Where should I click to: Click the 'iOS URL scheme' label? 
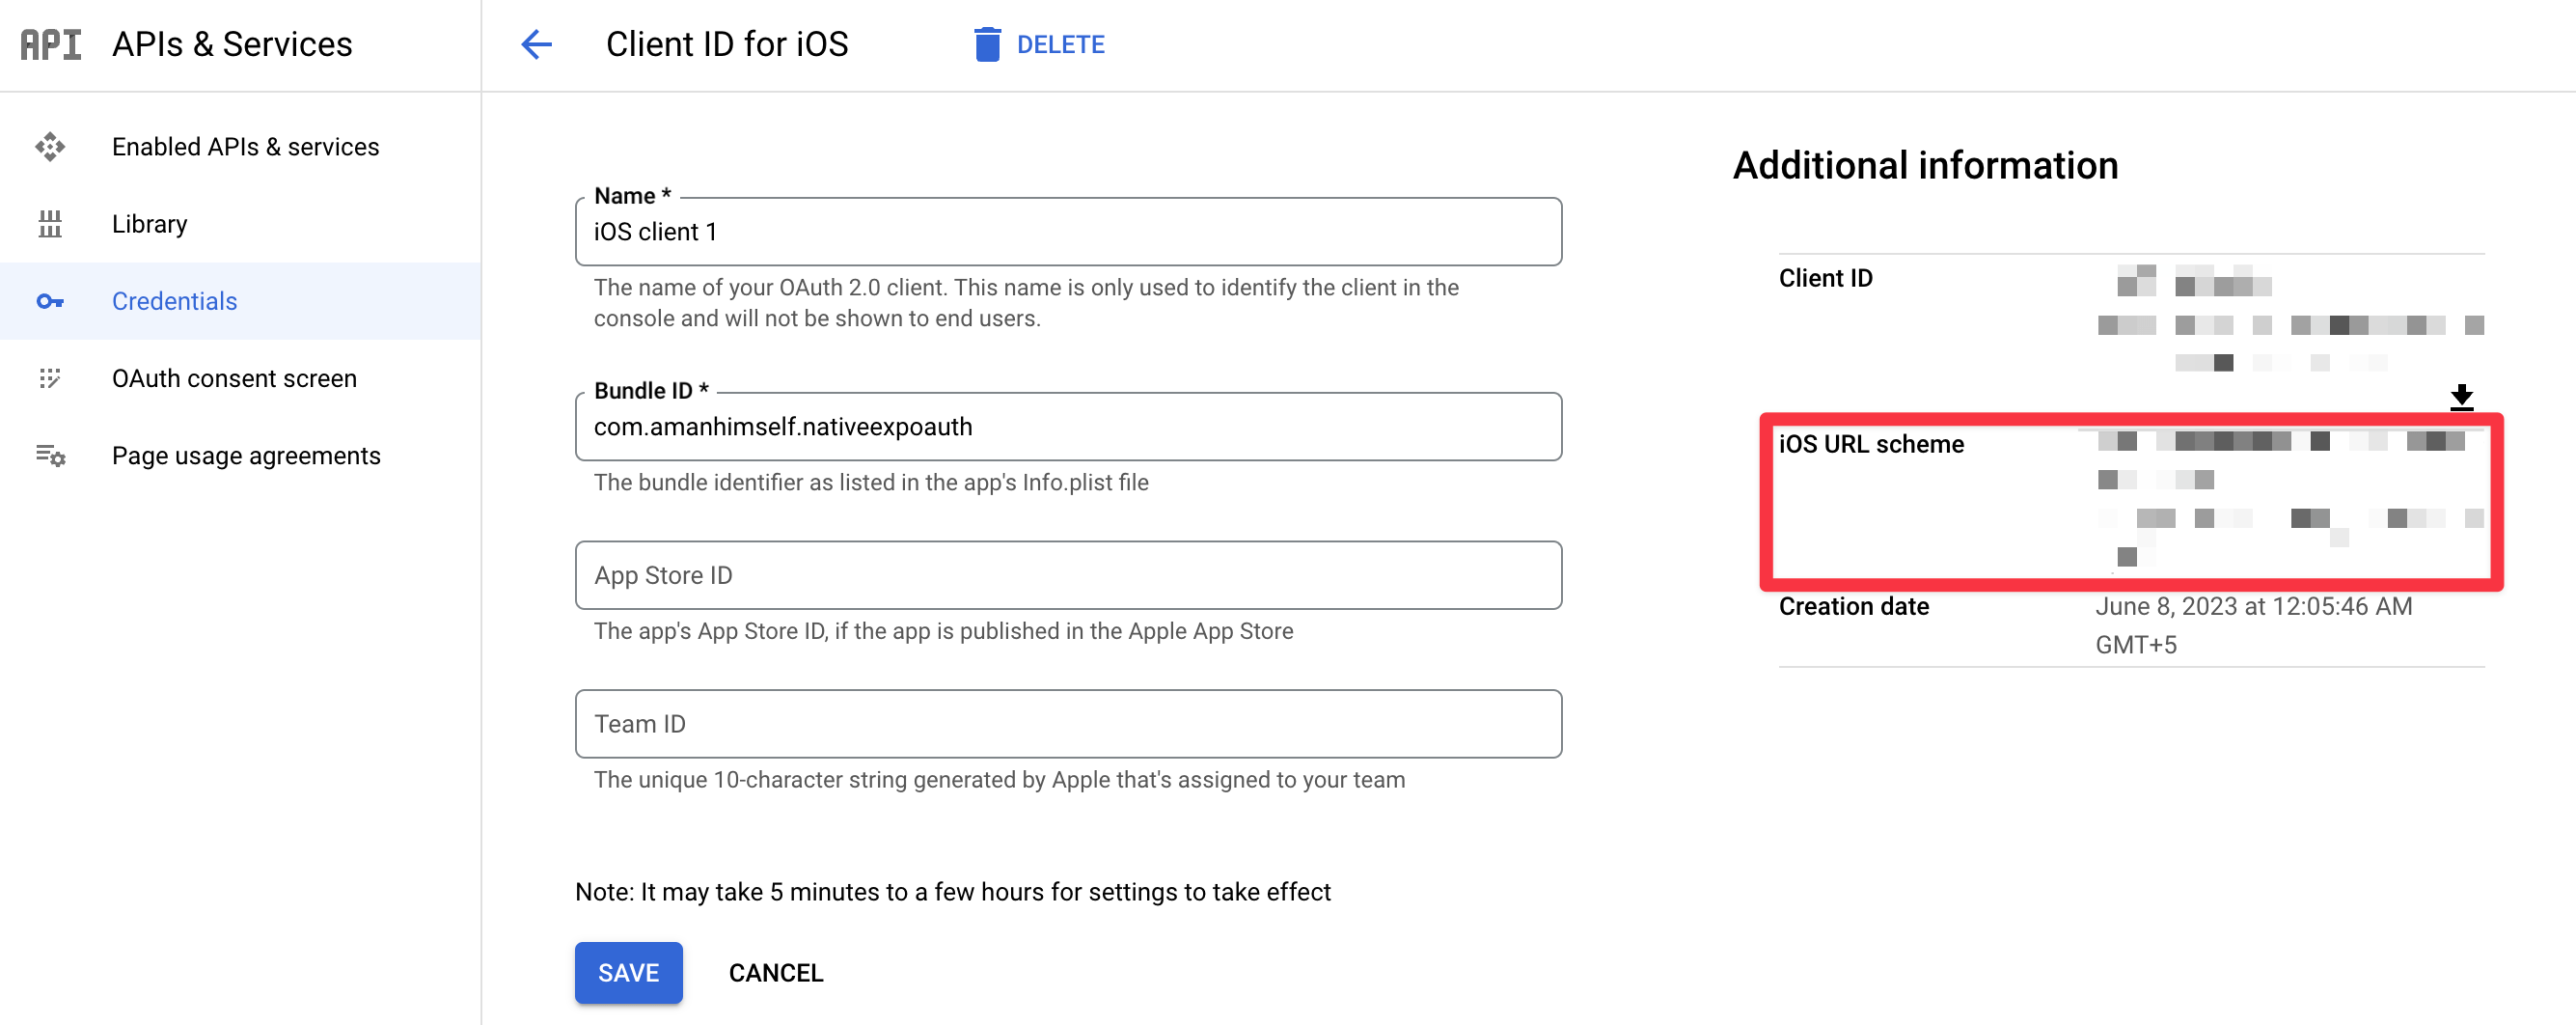1871,444
